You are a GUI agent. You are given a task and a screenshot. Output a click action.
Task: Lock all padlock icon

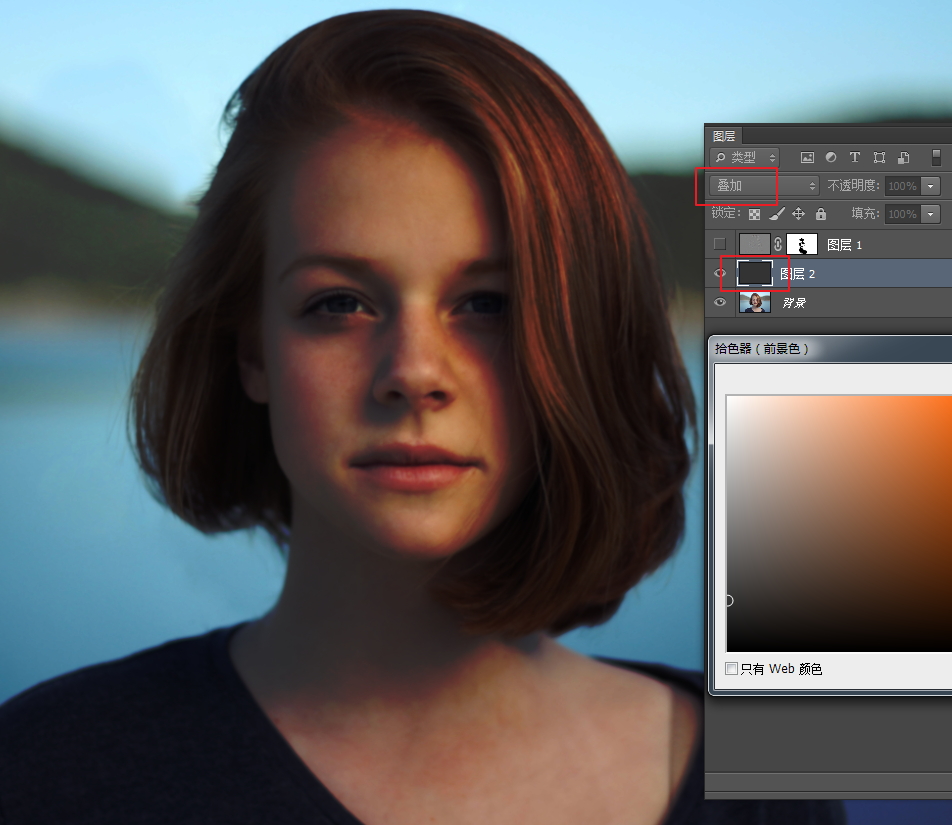[821, 214]
